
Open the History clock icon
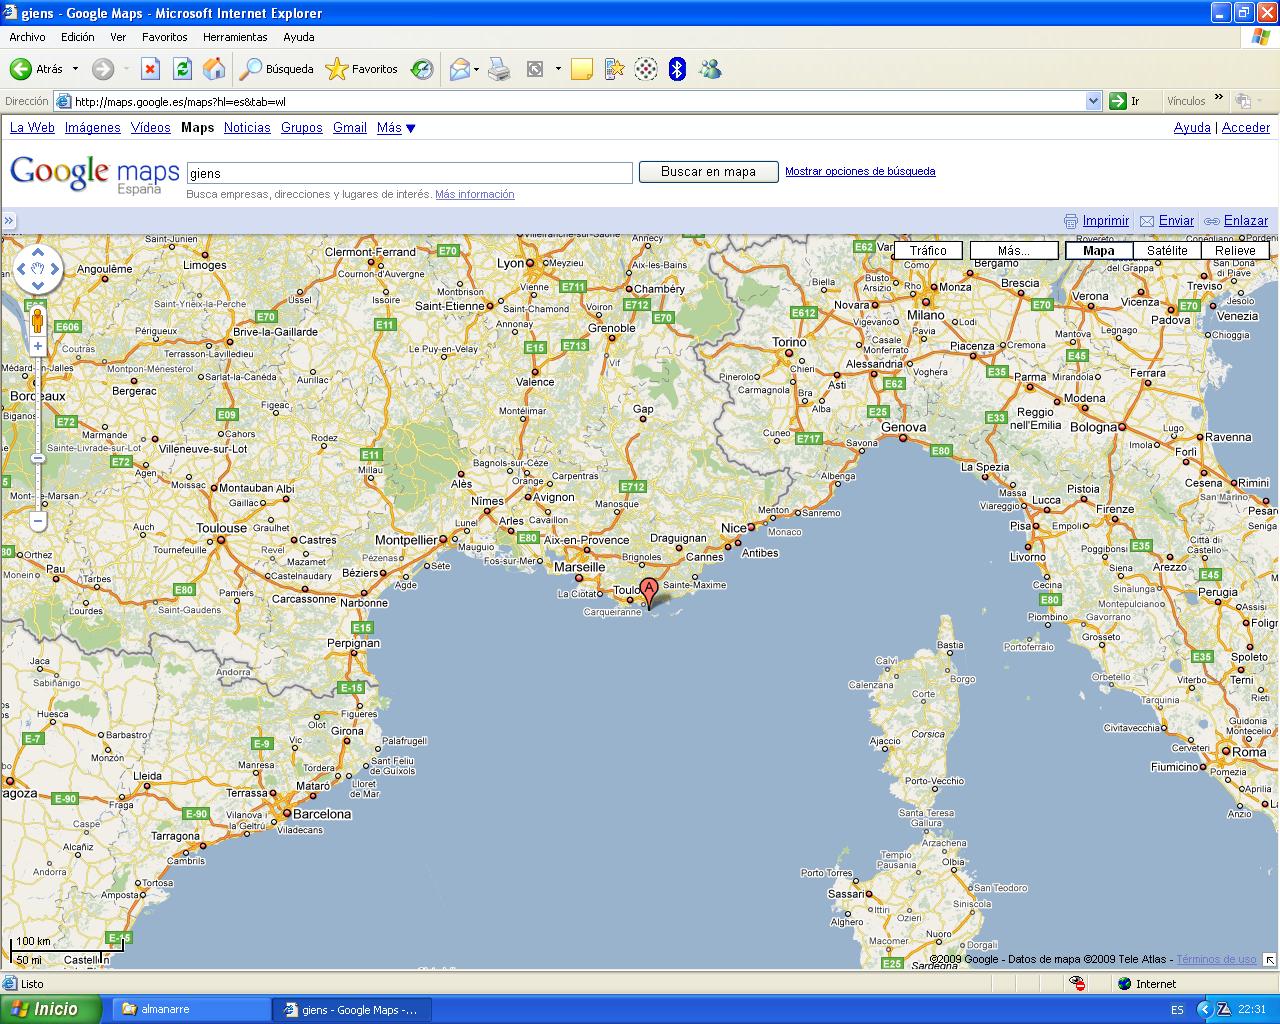[x=422, y=69]
